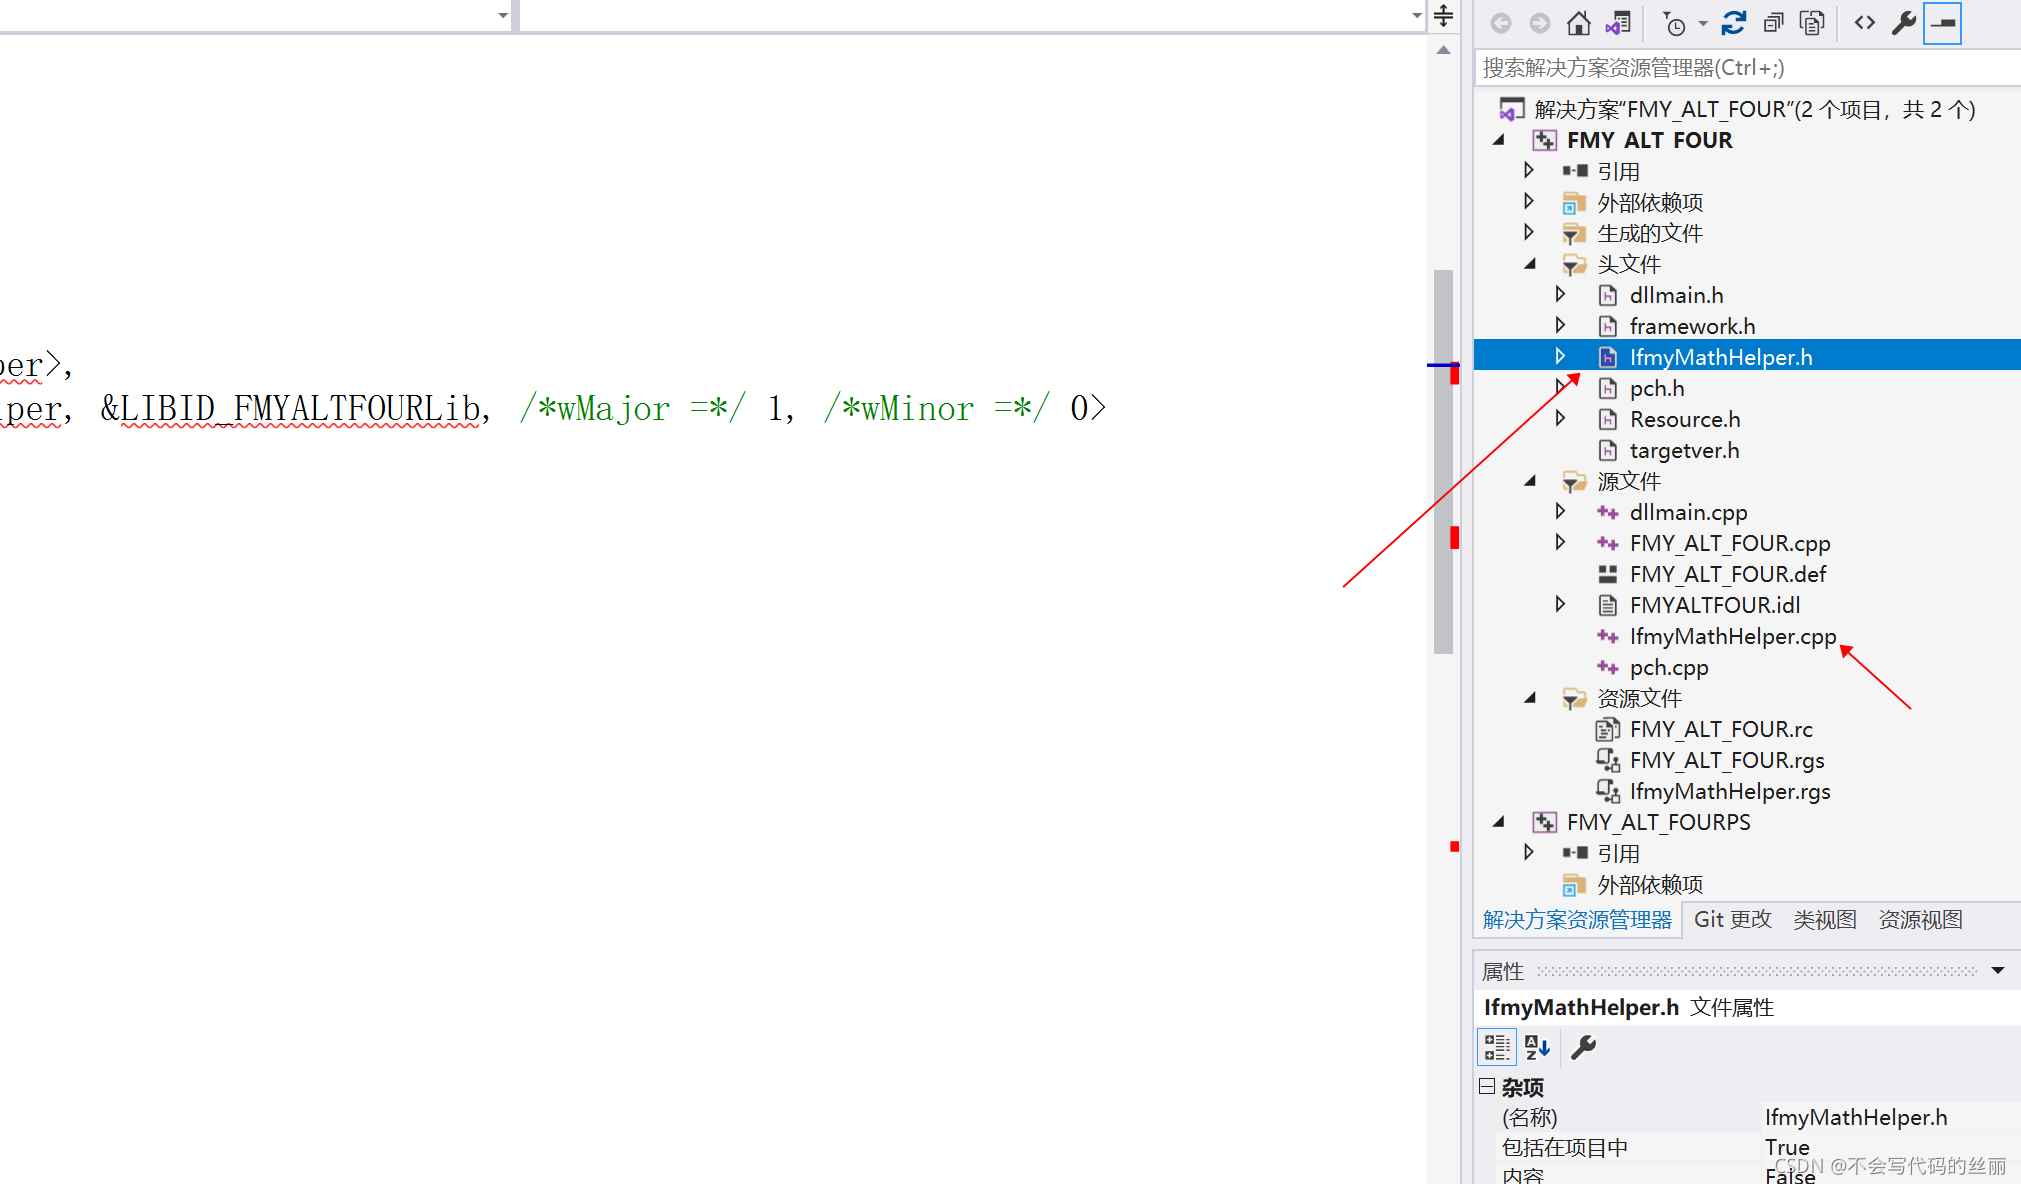The height and width of the screenshot is (1184, 2021).
Task: Collapse the 杂项 category in Properties
Action: click(x=1487, y=1086)
